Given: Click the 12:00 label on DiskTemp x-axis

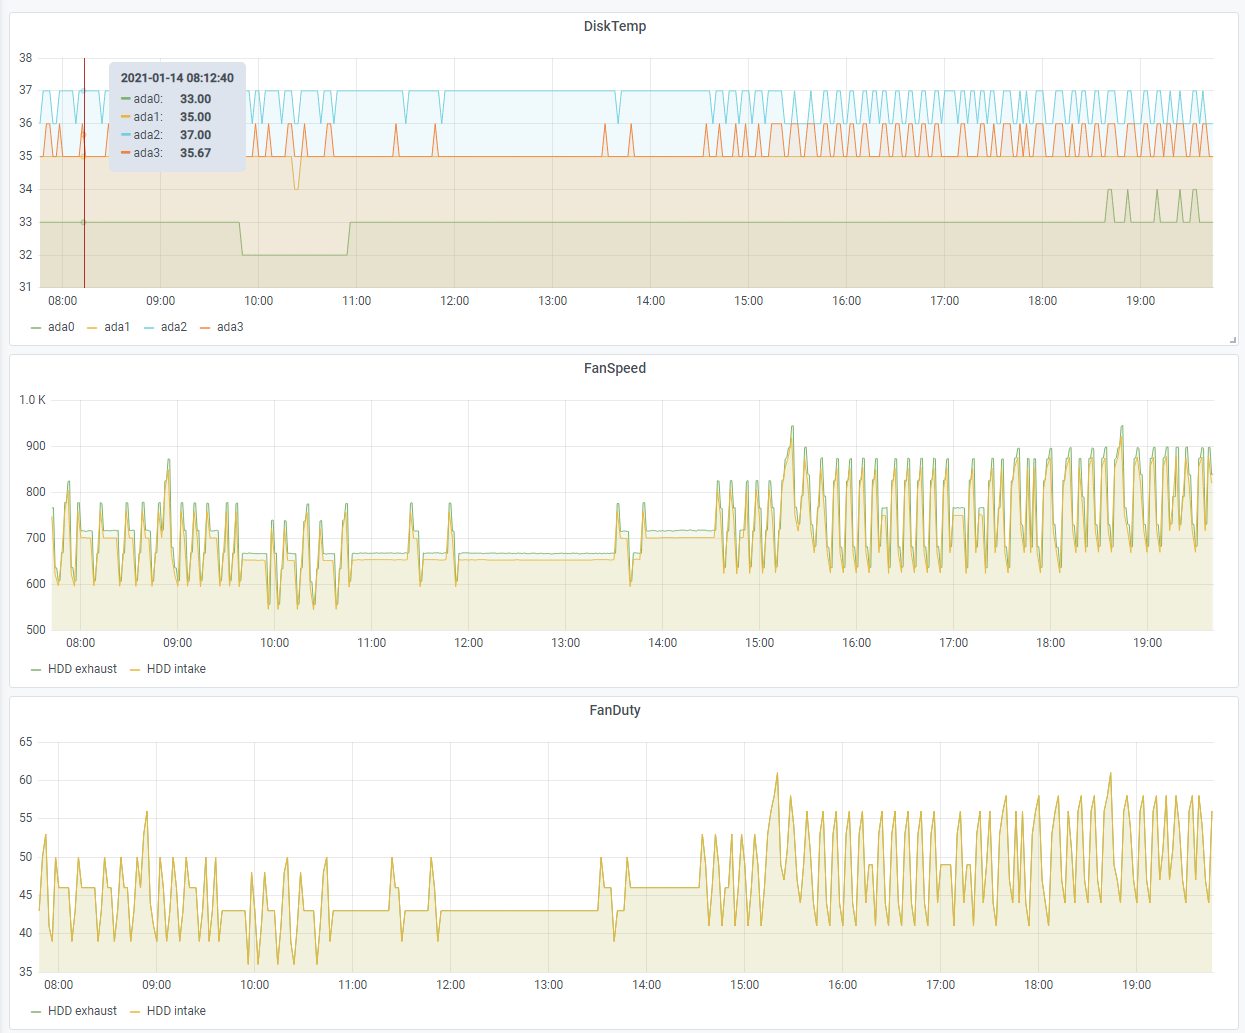Looking at the screenshot, I should tap(455, 301).
